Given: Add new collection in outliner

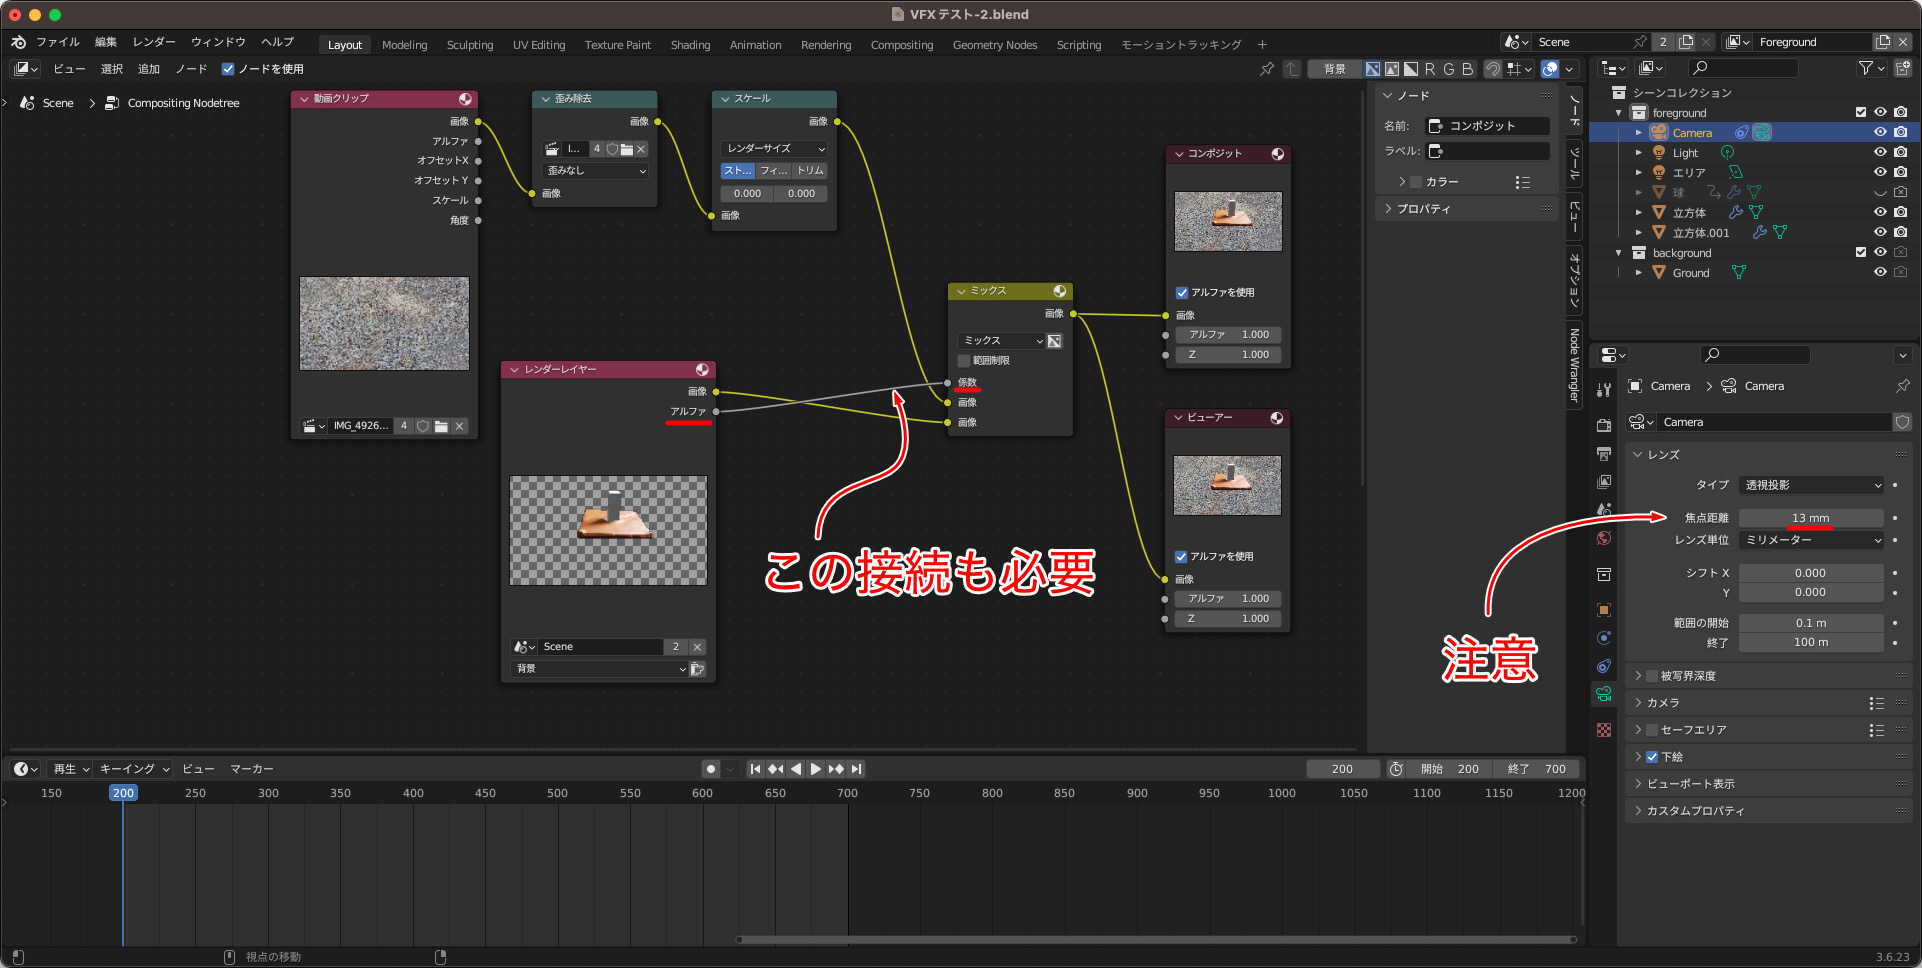Looking at the screenshot, I should 1902,68.
